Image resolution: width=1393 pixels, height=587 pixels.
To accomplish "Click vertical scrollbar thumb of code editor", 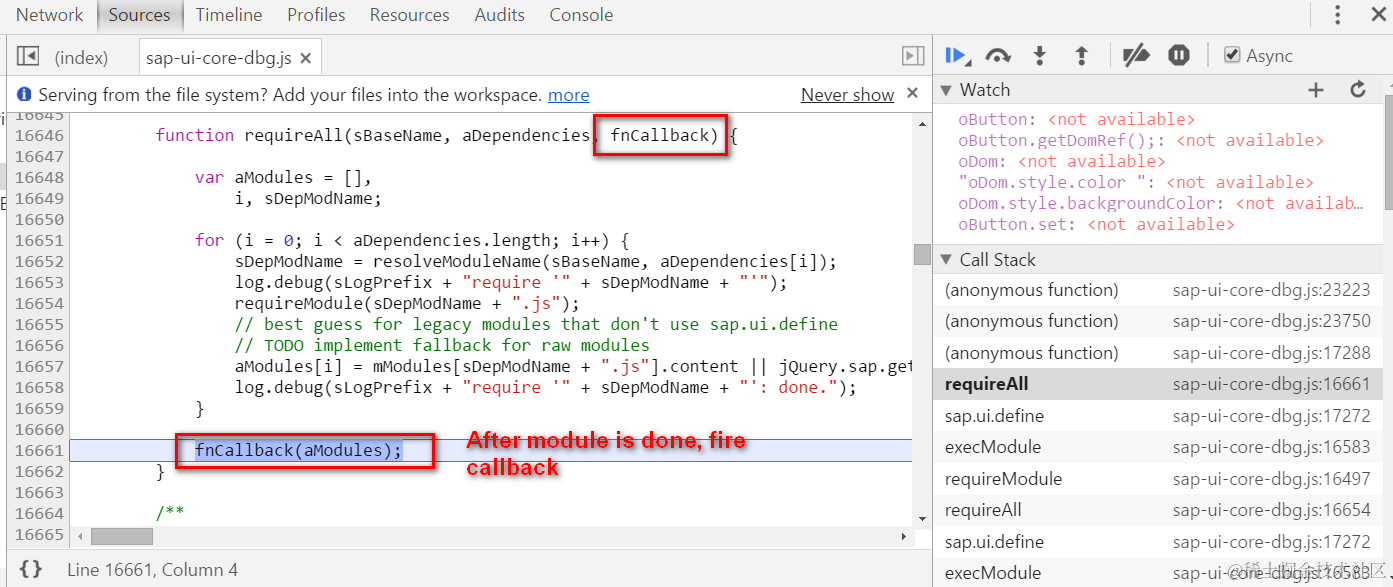I will tap(922, 254).
